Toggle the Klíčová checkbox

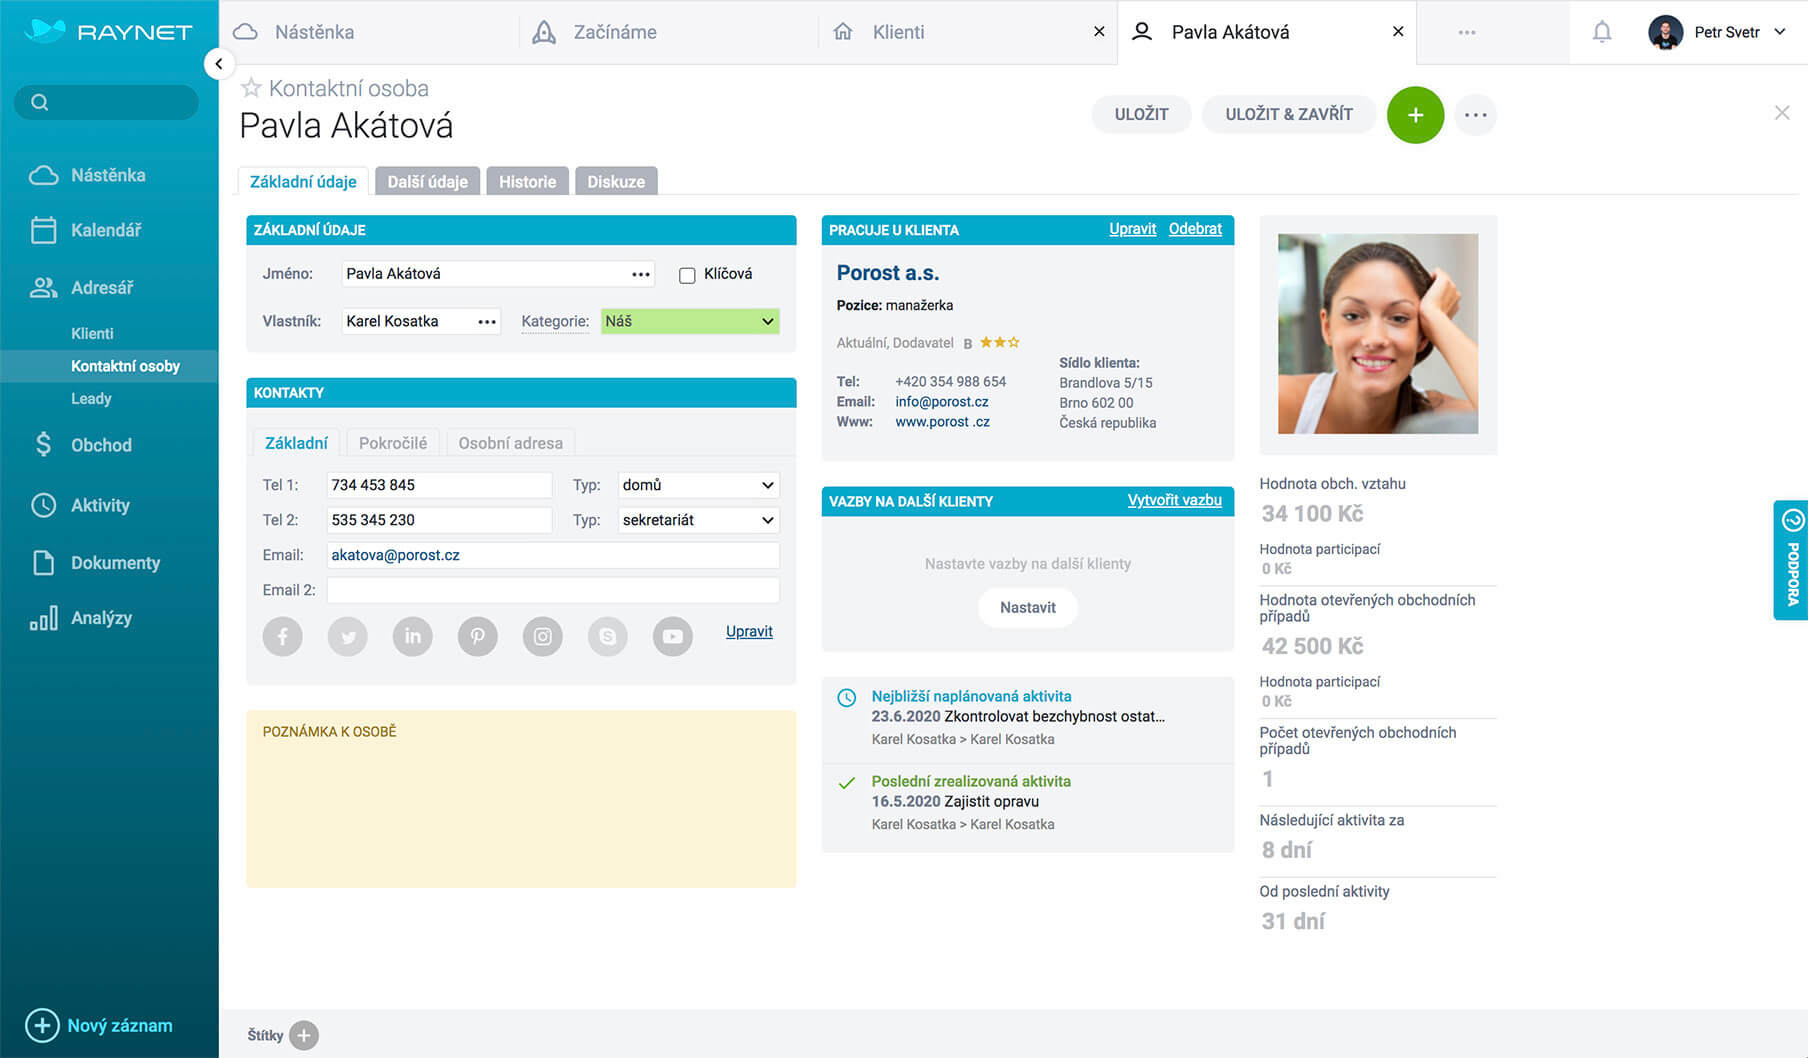685,273
